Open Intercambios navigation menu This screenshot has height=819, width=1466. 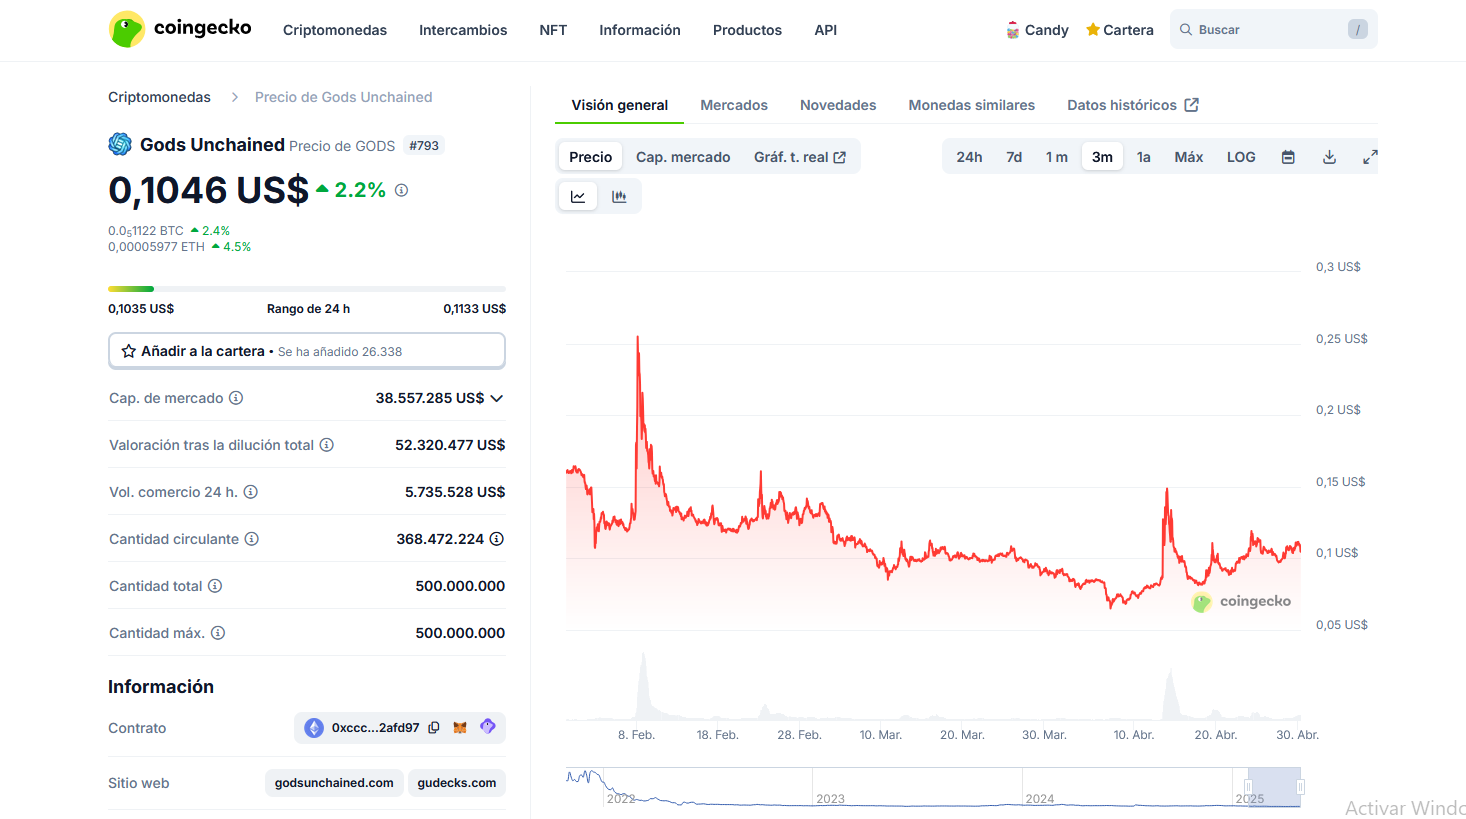463,30
